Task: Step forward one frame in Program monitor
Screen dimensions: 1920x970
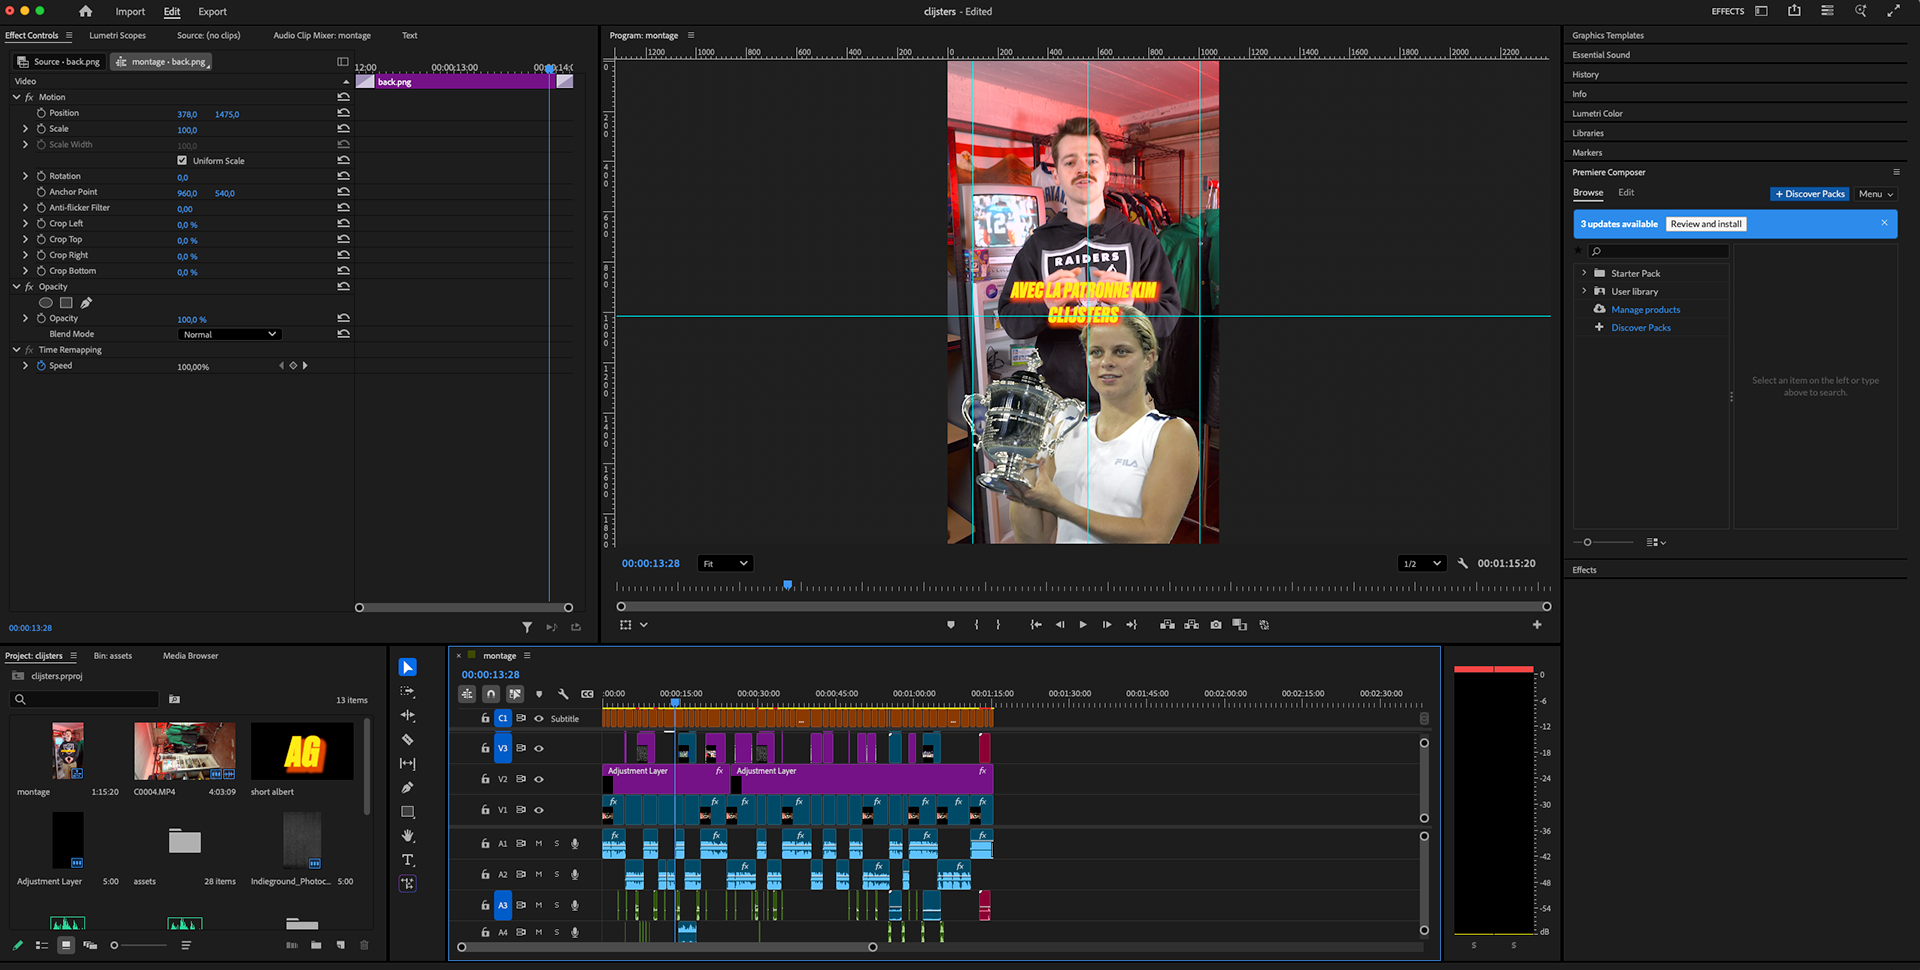Action: [1107, 625]
